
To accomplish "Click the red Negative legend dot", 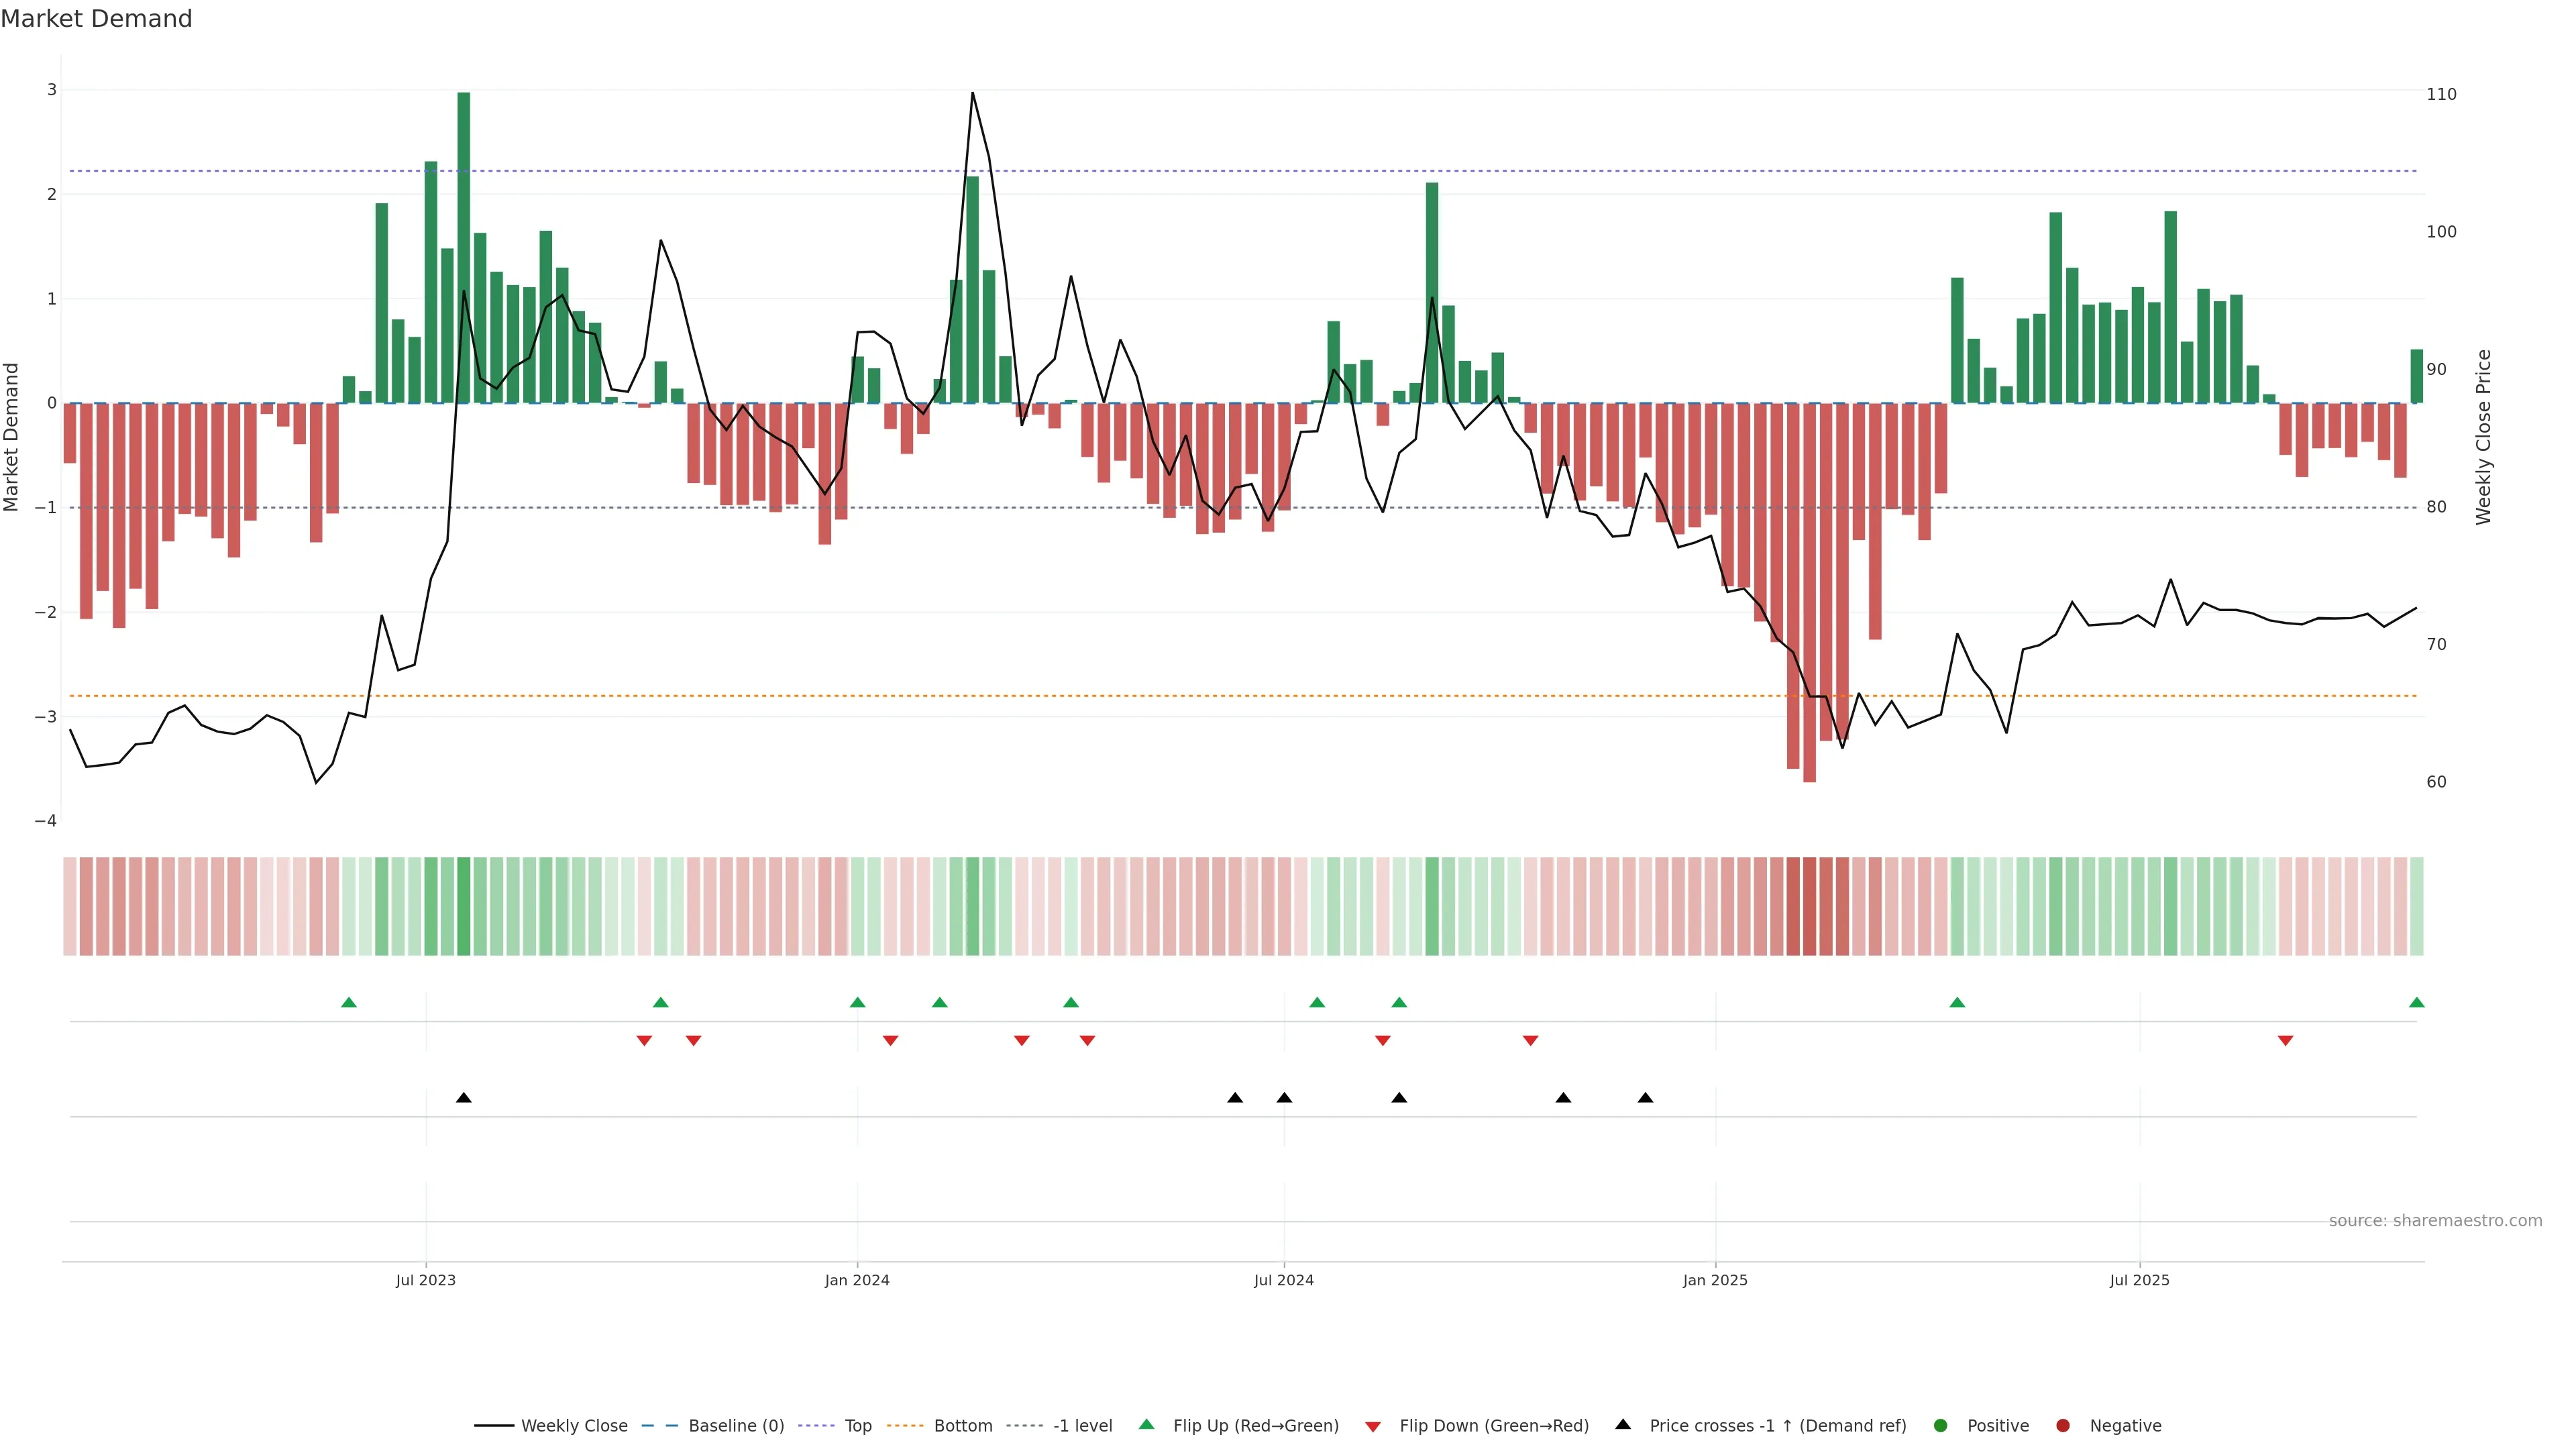I will point(2063,1425).
